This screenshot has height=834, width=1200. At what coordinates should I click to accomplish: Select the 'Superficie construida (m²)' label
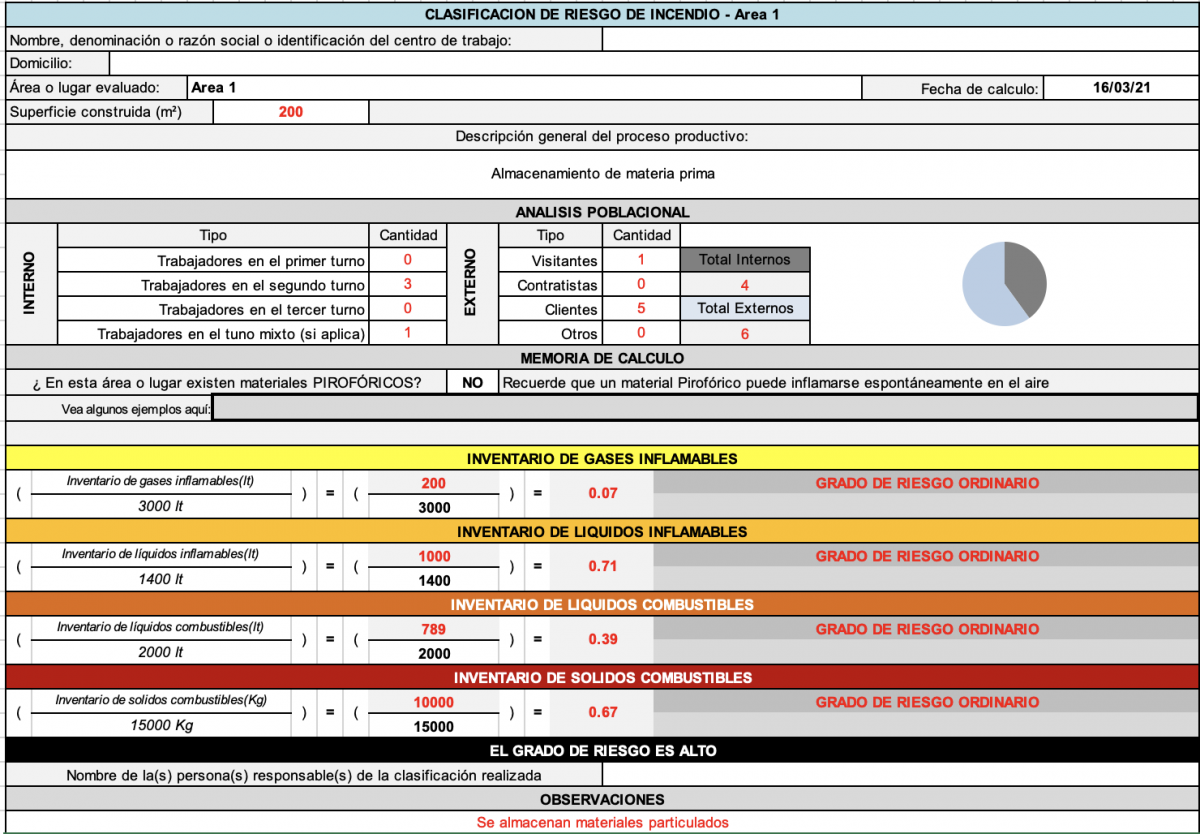tap(109, 112)
